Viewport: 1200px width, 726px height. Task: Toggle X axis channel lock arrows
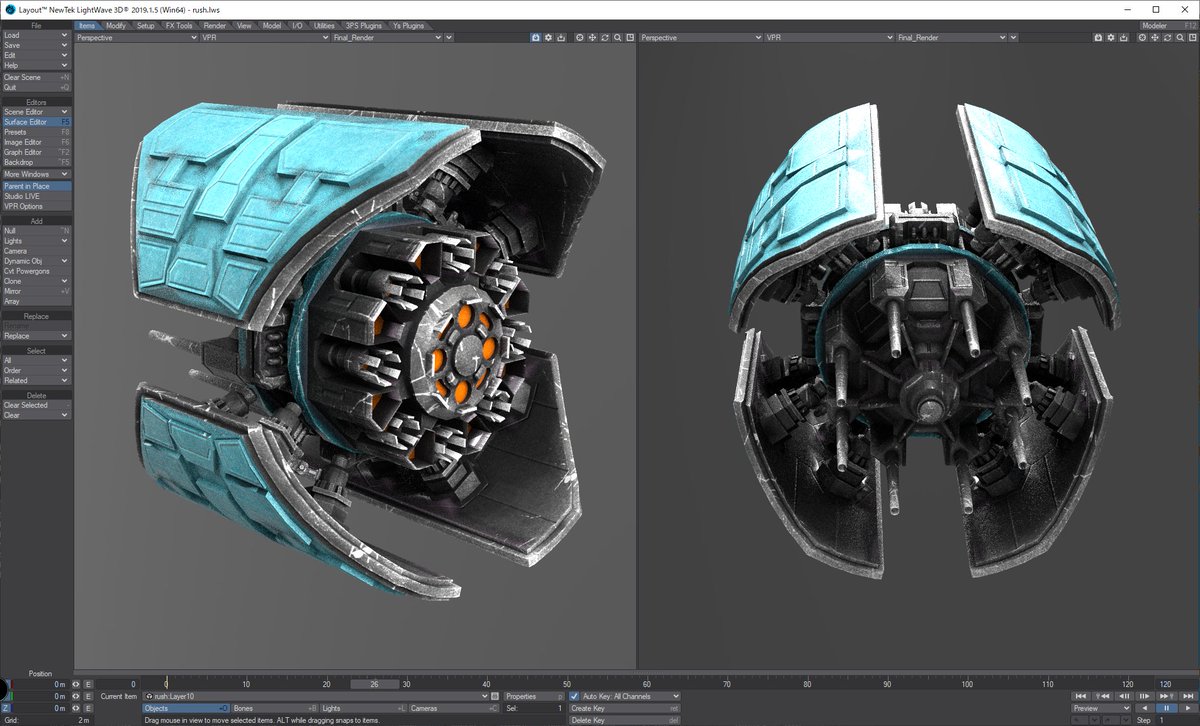pyautogui.click(x=76, y=684)
